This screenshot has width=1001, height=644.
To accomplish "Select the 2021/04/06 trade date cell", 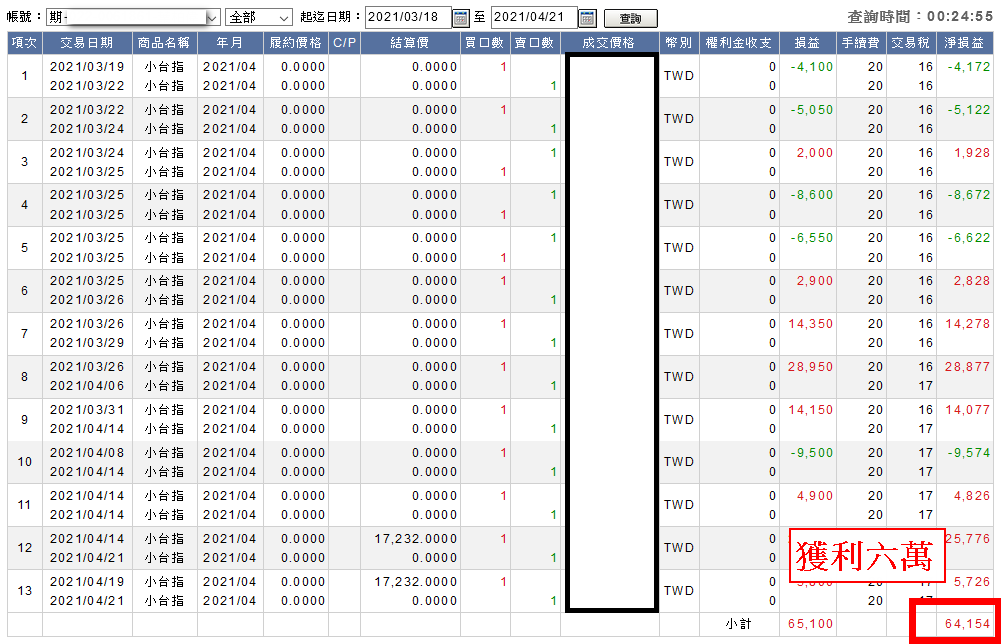I will 87,386.
